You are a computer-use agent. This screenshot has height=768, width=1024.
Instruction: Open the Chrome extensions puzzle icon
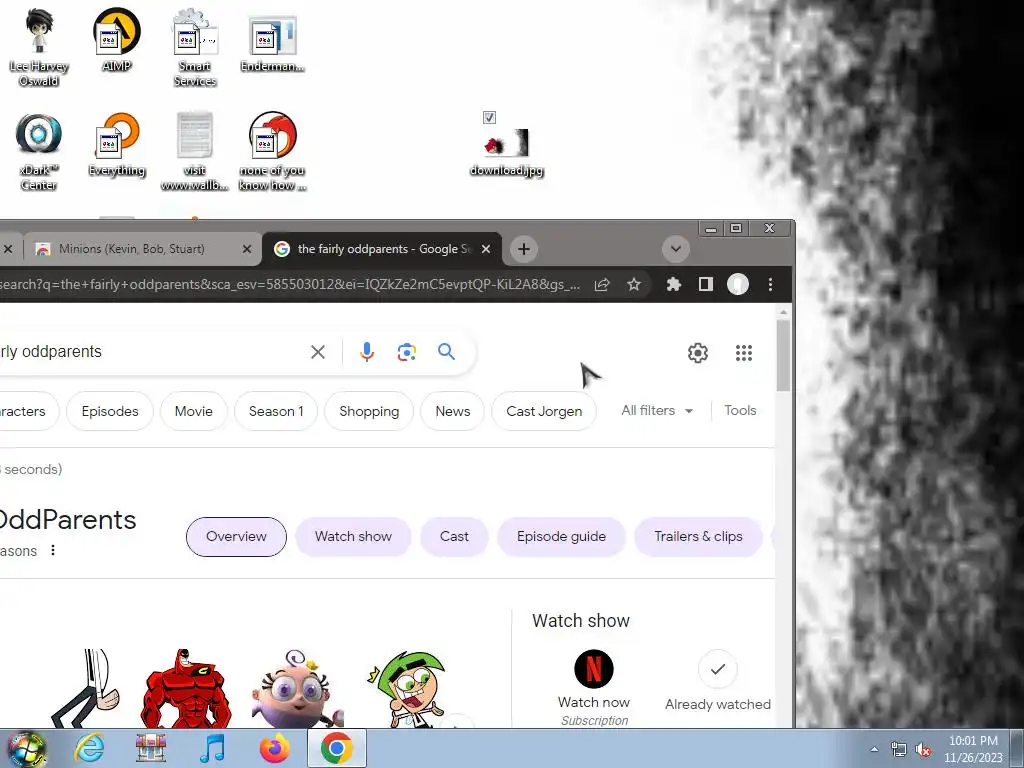[673, 285]
